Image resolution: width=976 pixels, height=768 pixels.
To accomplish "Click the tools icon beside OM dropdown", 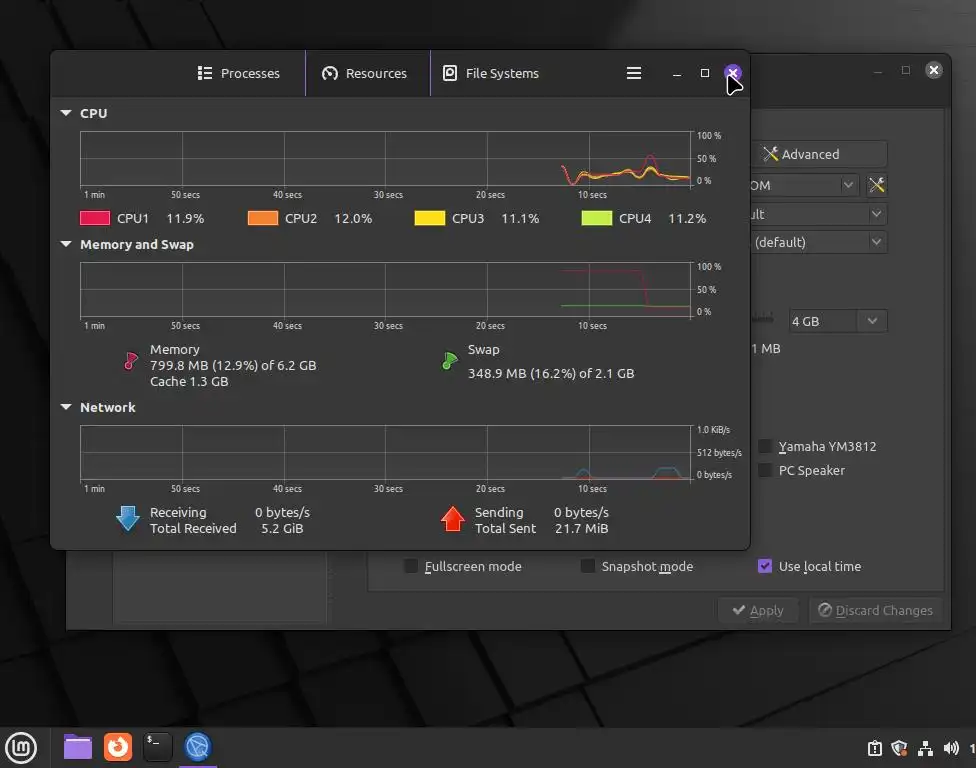I will coord(876,185).
